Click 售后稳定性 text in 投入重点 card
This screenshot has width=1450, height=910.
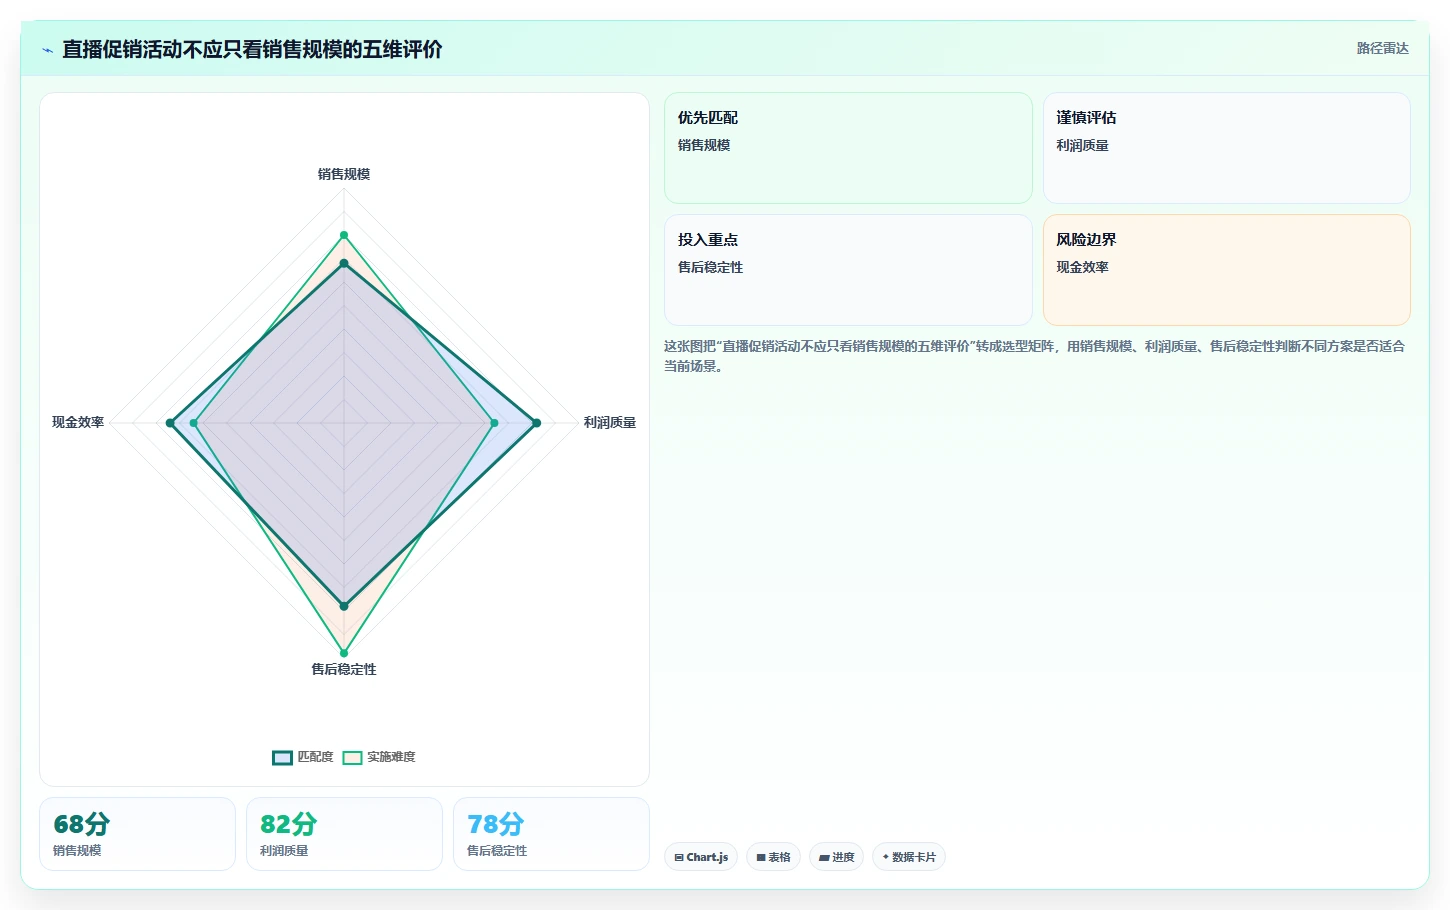[710, 267]
